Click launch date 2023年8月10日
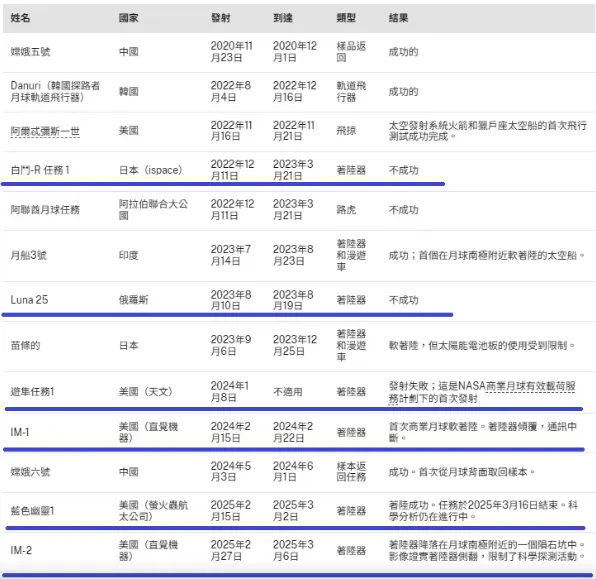 click(x=231, y=300)
